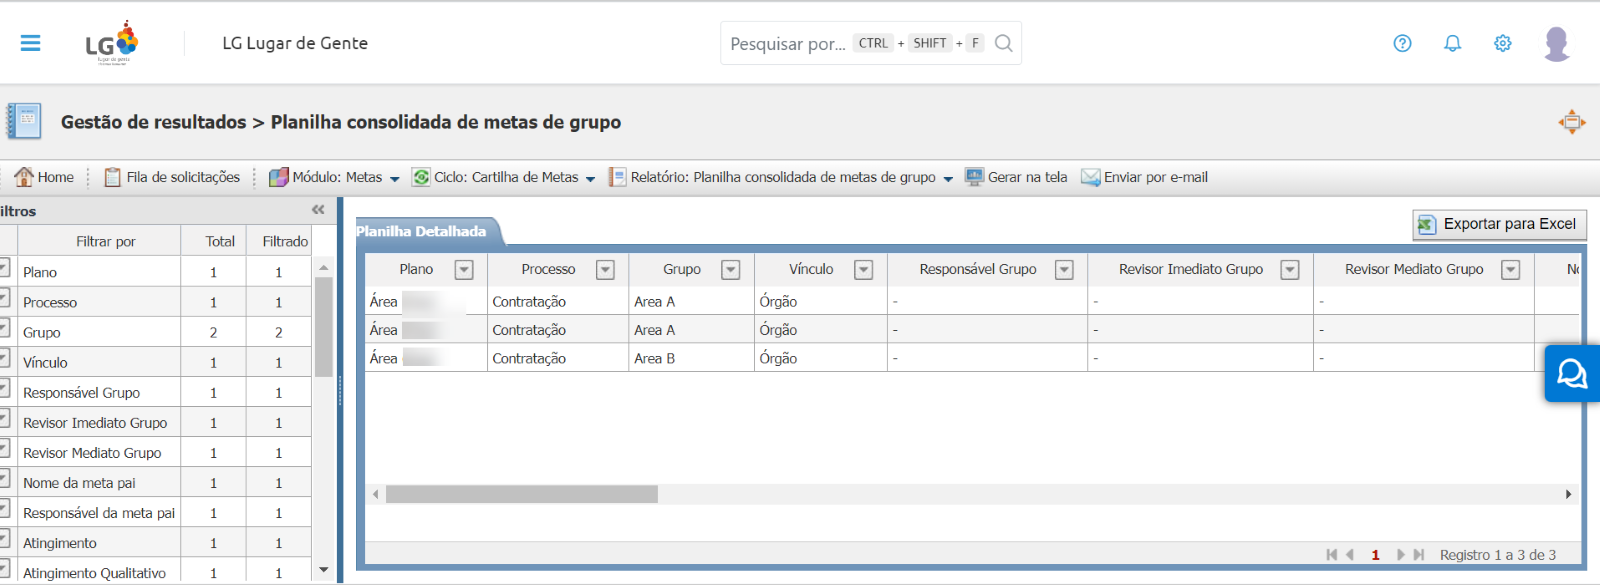Image resolution: width=1600 pixels, height=585 pixels.
Task: Toggle fullscreen with the orange expand icon
Action: click(x=1572, y=122)
